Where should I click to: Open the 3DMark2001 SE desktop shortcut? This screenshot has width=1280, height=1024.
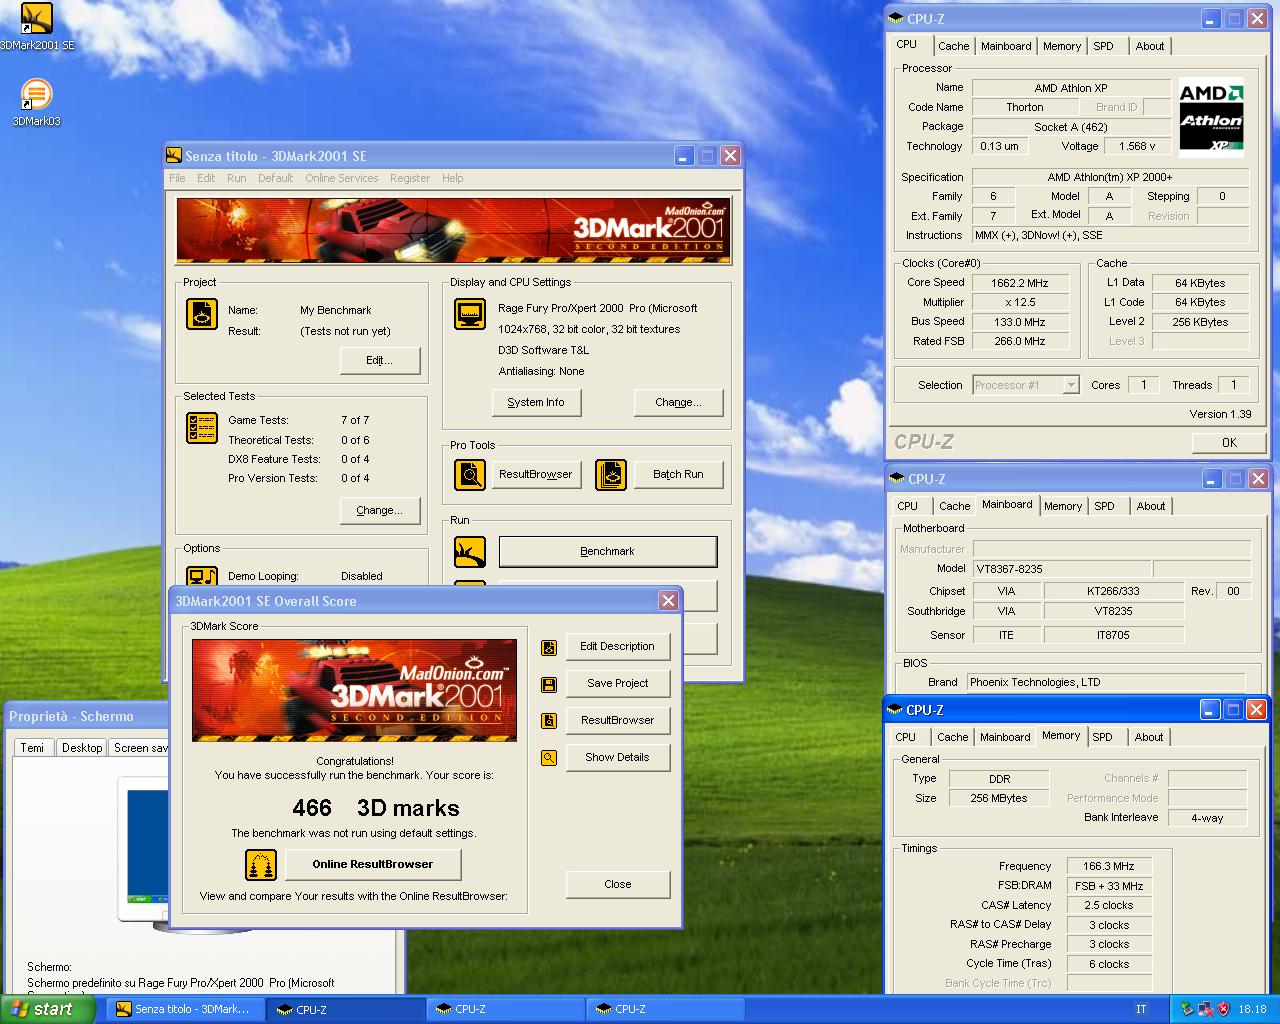point(37,26)
